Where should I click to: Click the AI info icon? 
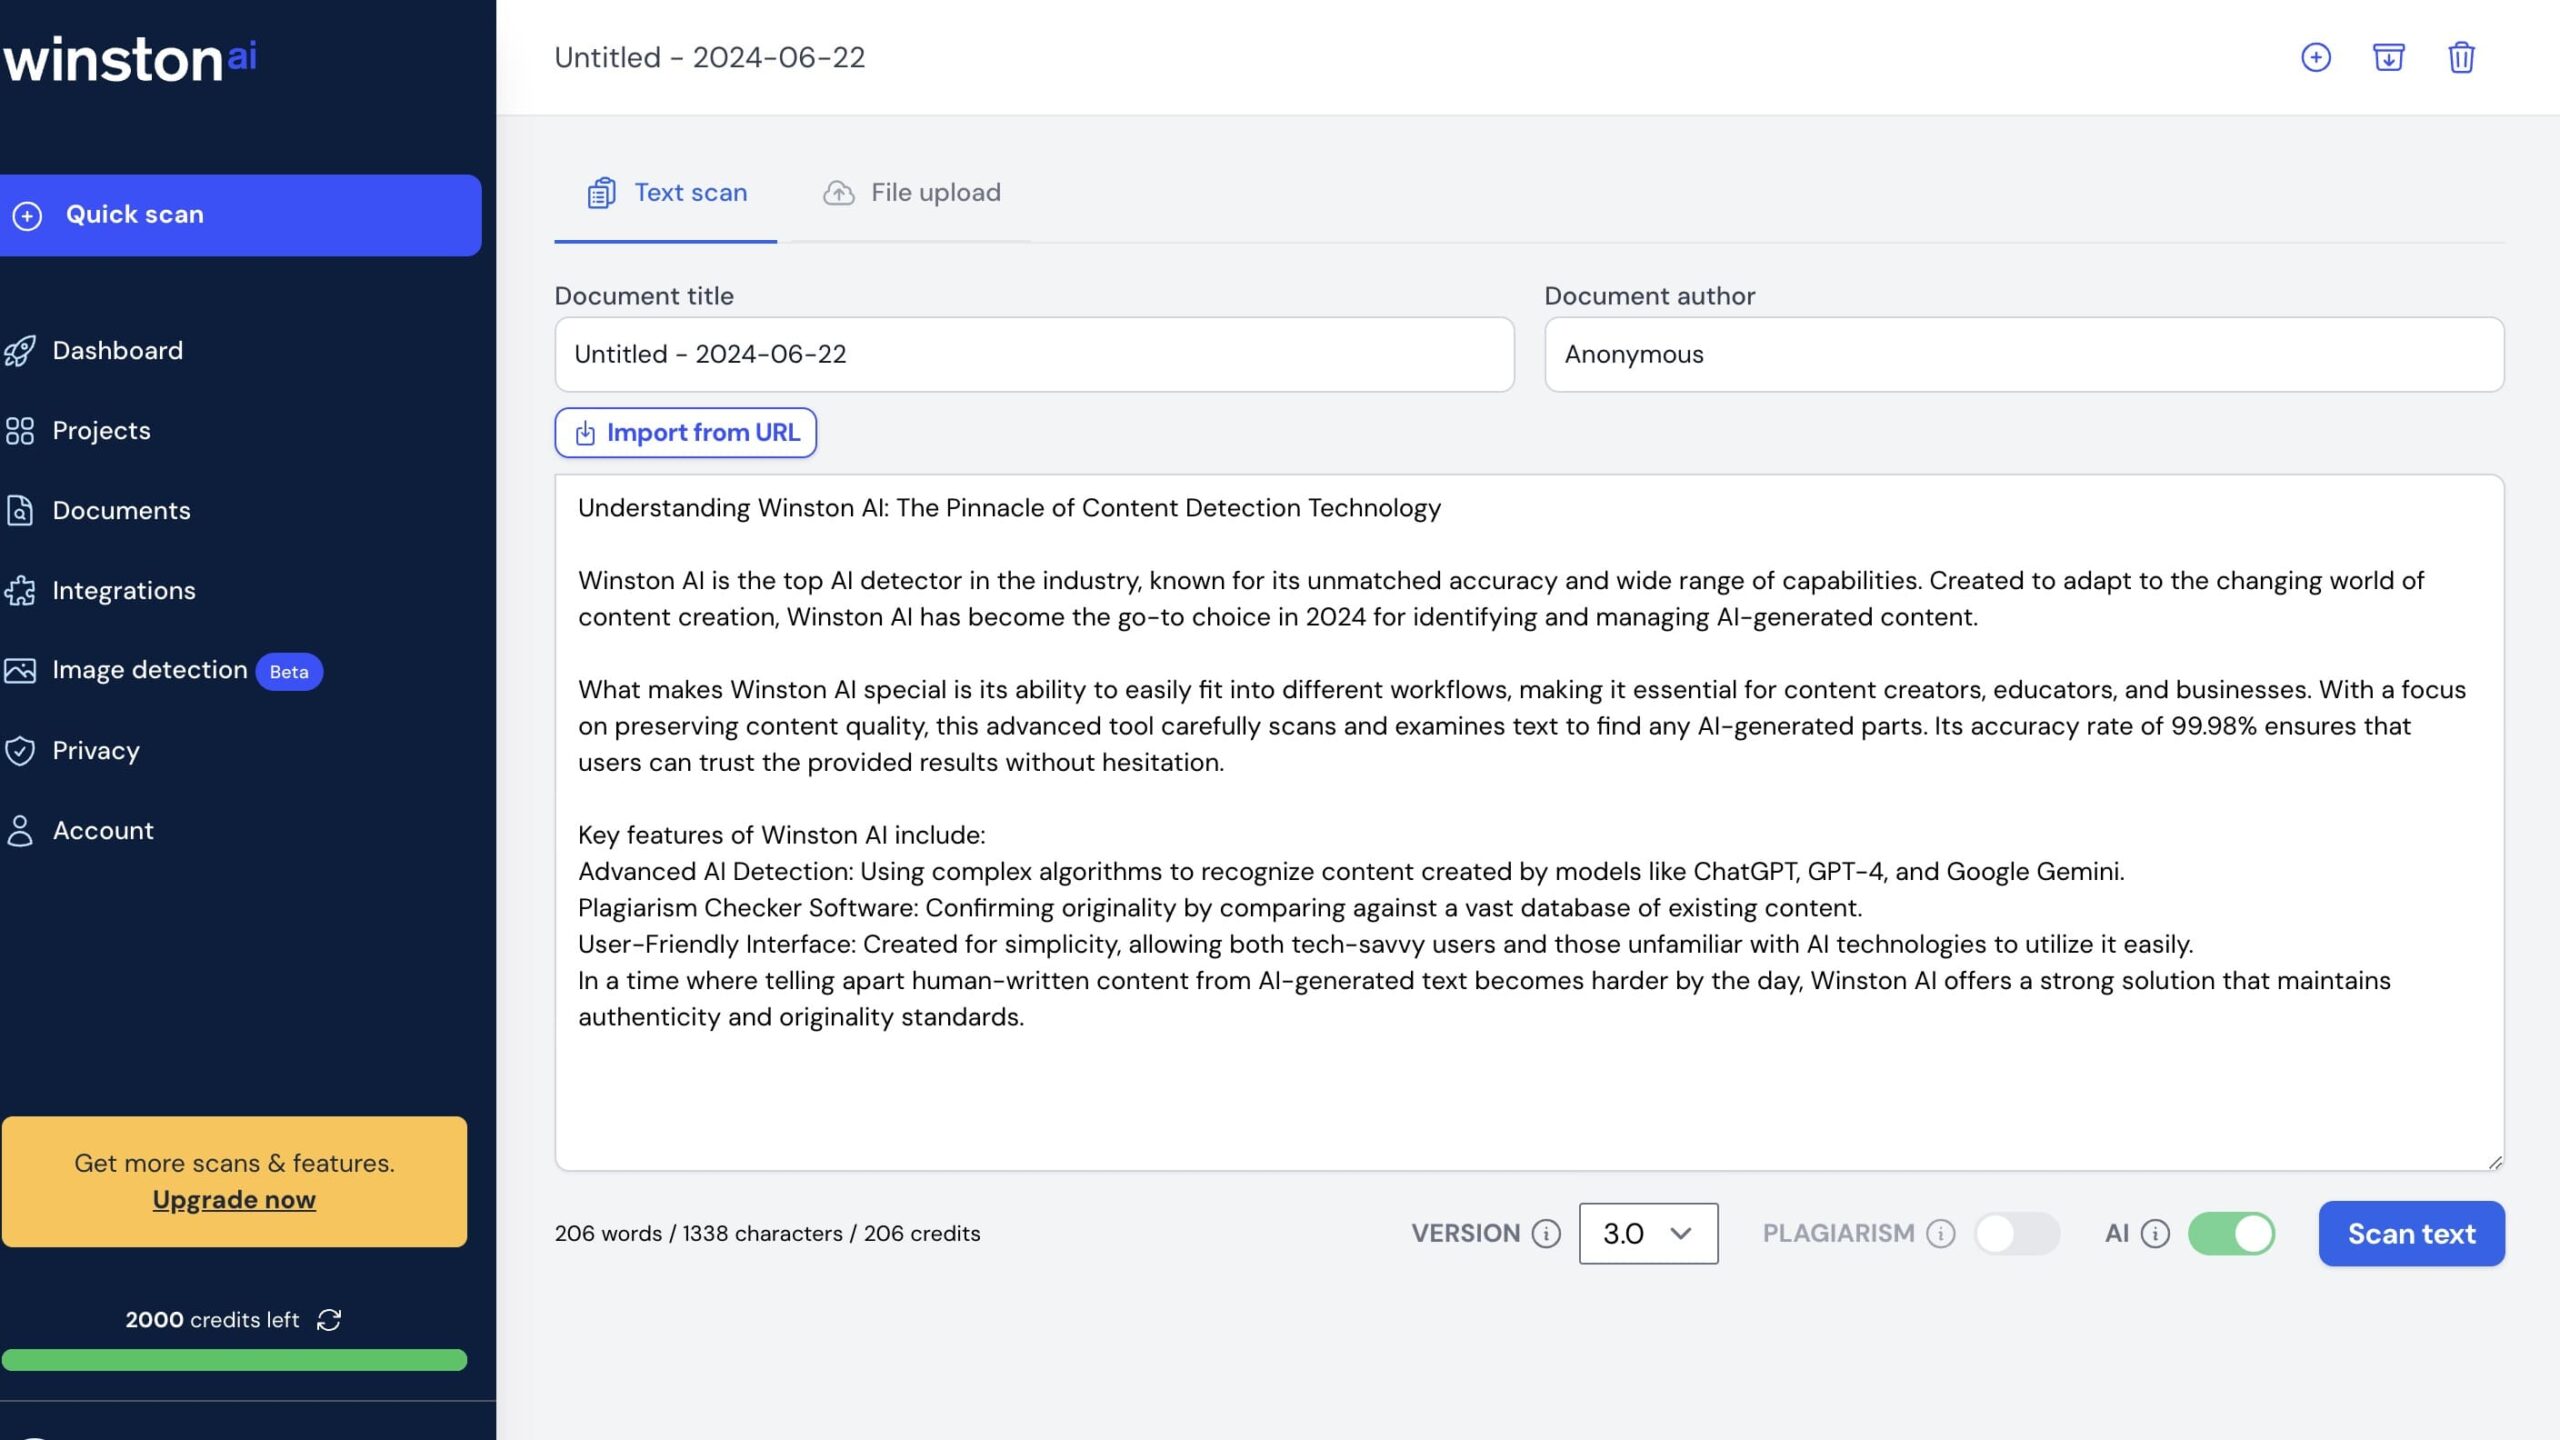pos(2155,1234)
